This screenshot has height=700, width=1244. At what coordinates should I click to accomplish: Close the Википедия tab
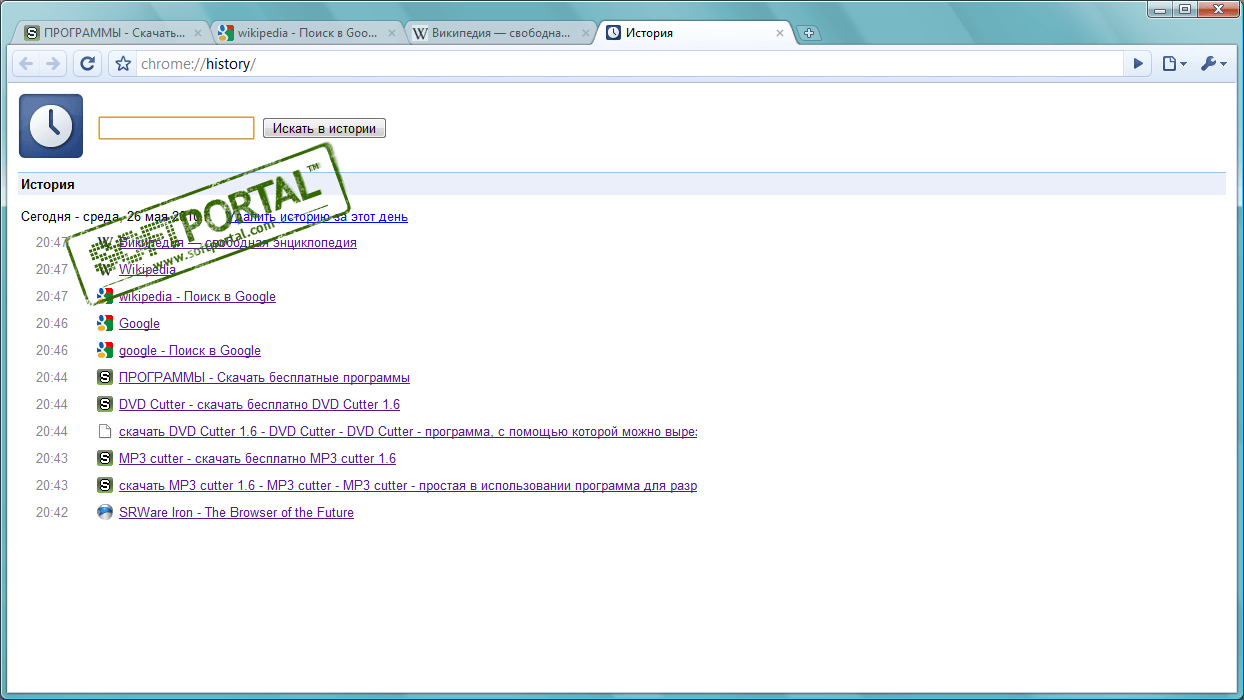click(x=585, y=33)
